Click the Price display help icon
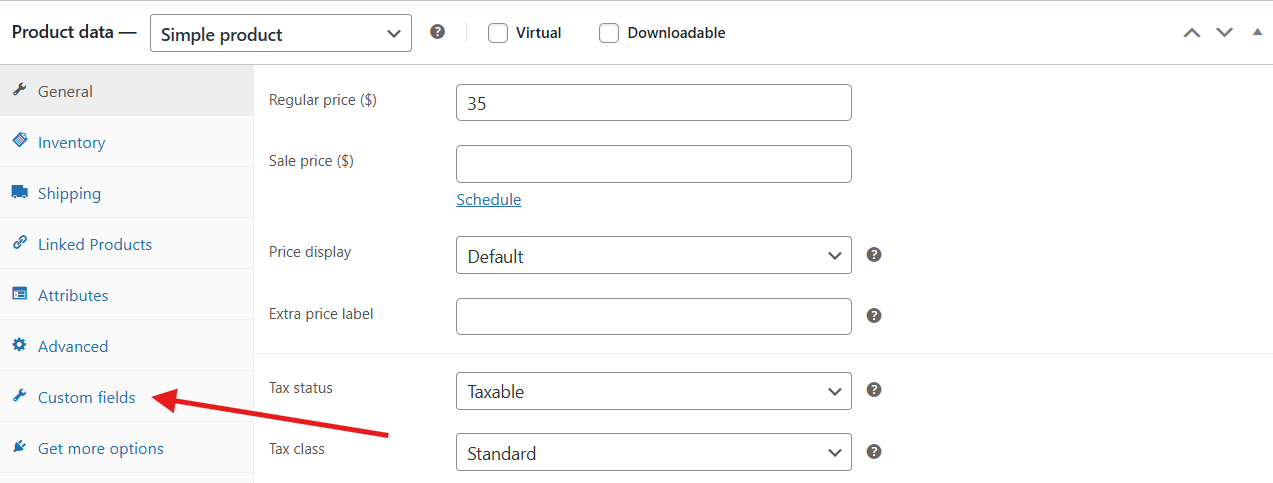This screenshot has width=1273, height=483. [x=874, y=255]
